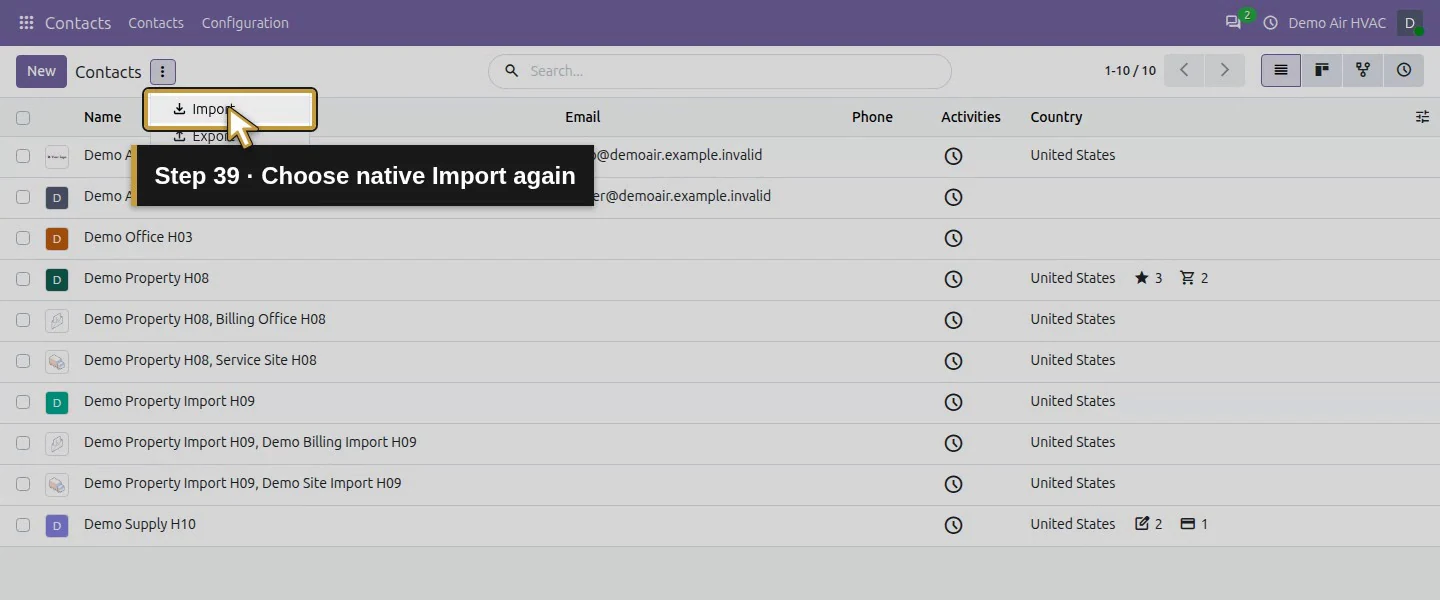This screenshot has height=600, width=1440.
Task: Open optional columns settings icon
Action: (1422, 117)
